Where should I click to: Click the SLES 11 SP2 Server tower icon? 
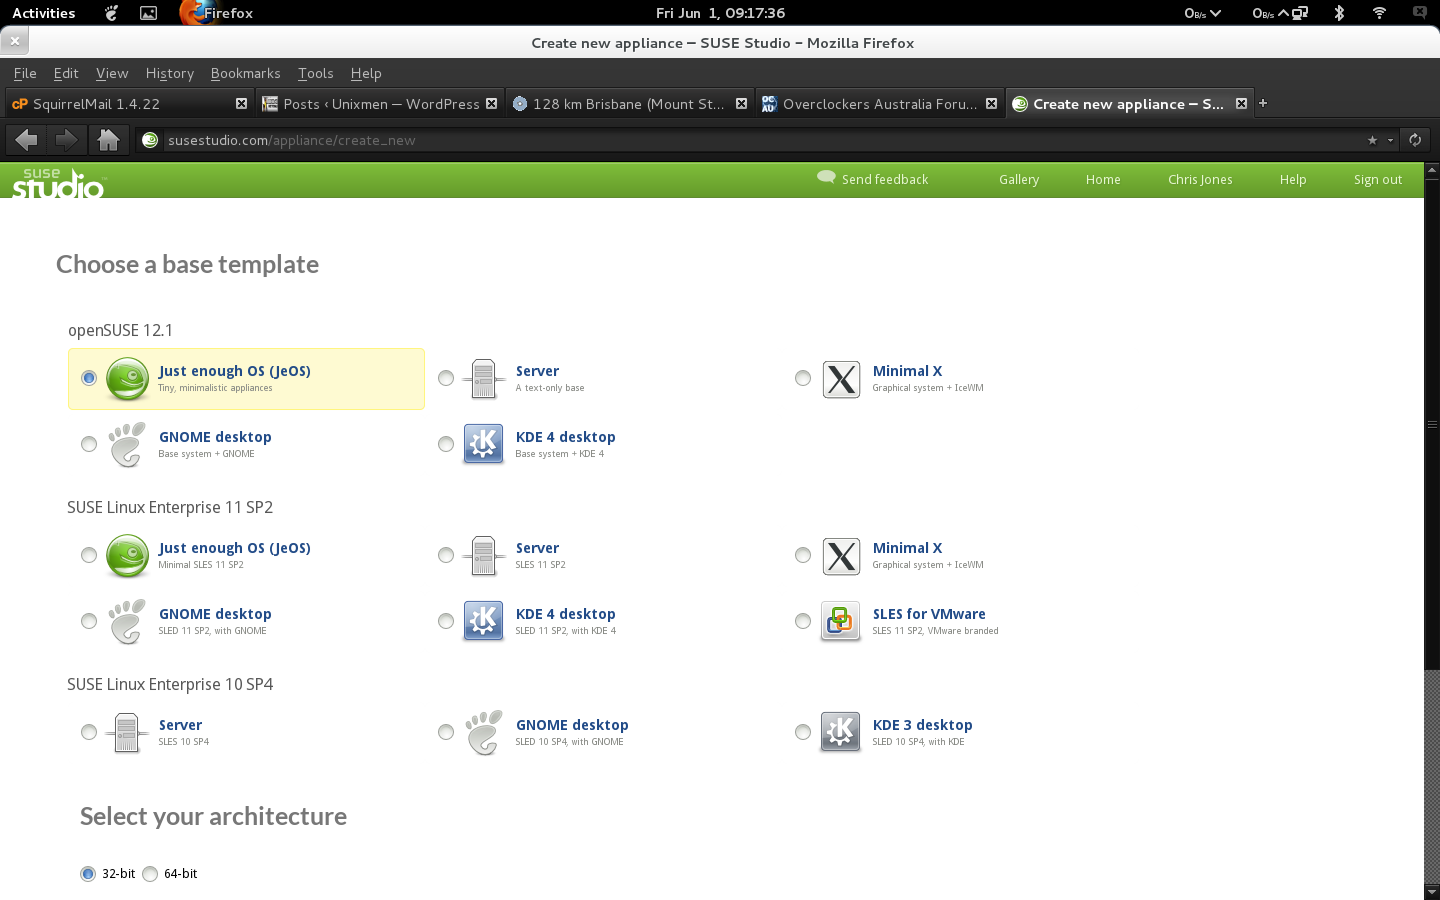(483, 556)
